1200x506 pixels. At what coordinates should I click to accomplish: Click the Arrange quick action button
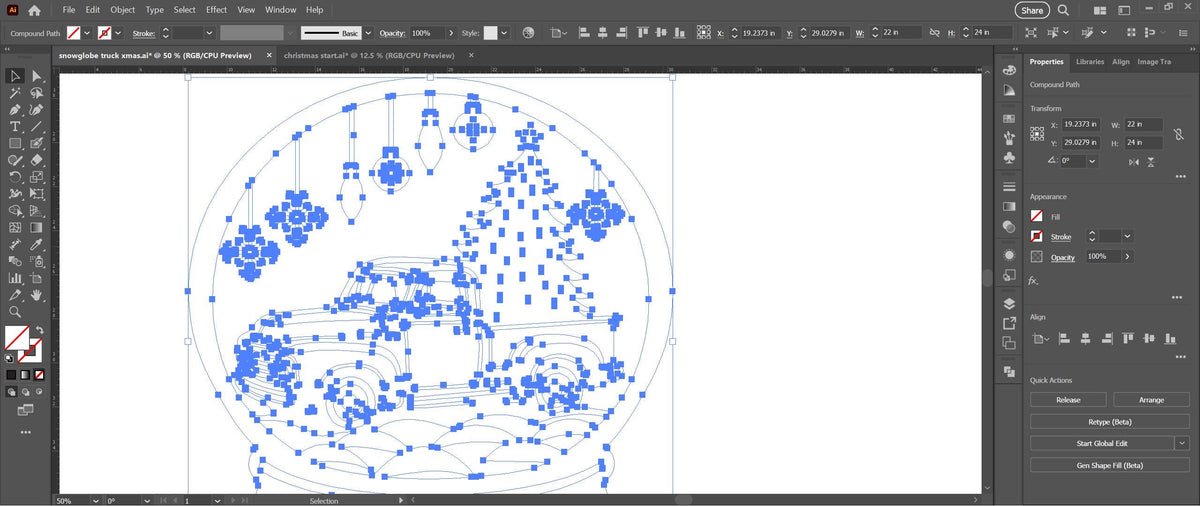[x=1151, y=399]
